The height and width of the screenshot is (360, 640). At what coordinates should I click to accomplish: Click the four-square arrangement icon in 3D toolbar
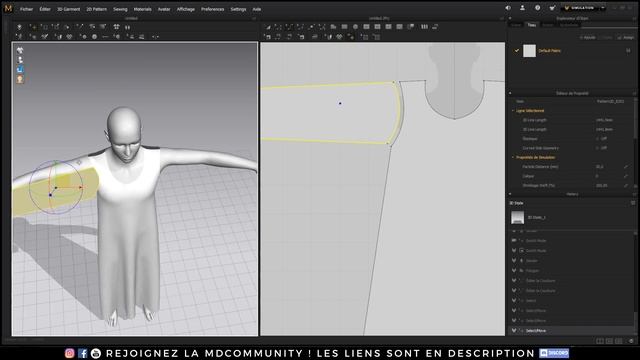tap(116, 27)
